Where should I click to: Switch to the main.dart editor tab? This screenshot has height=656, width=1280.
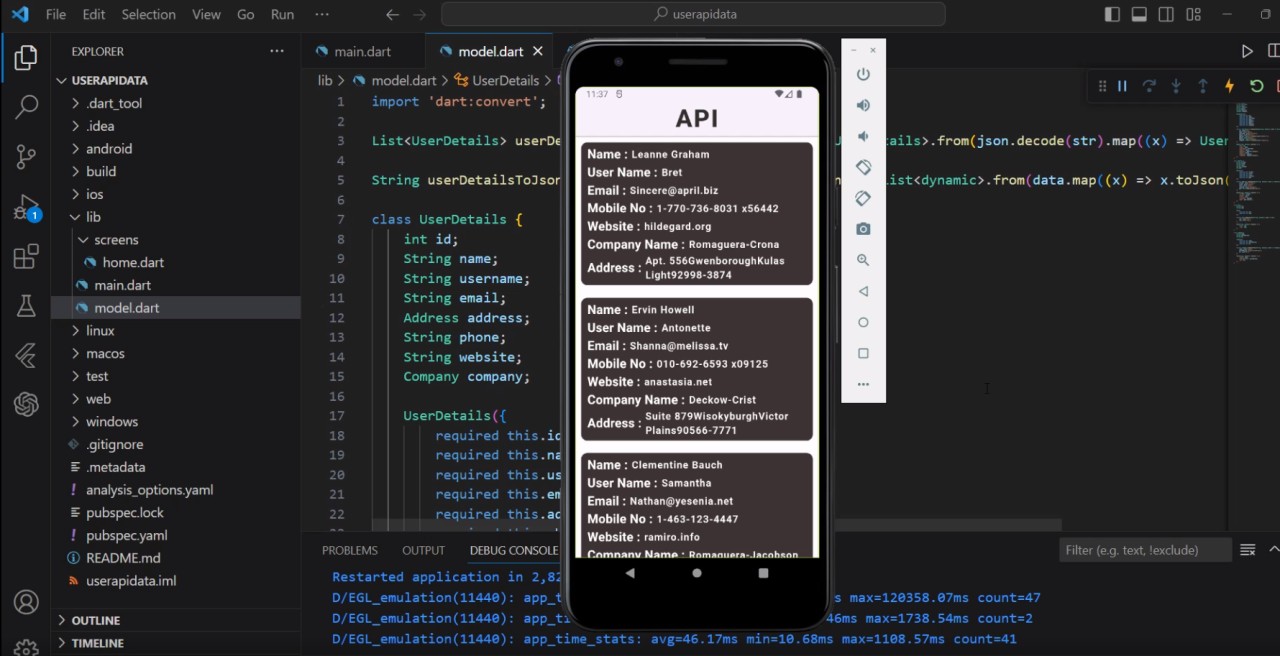(x=362, y=52)
